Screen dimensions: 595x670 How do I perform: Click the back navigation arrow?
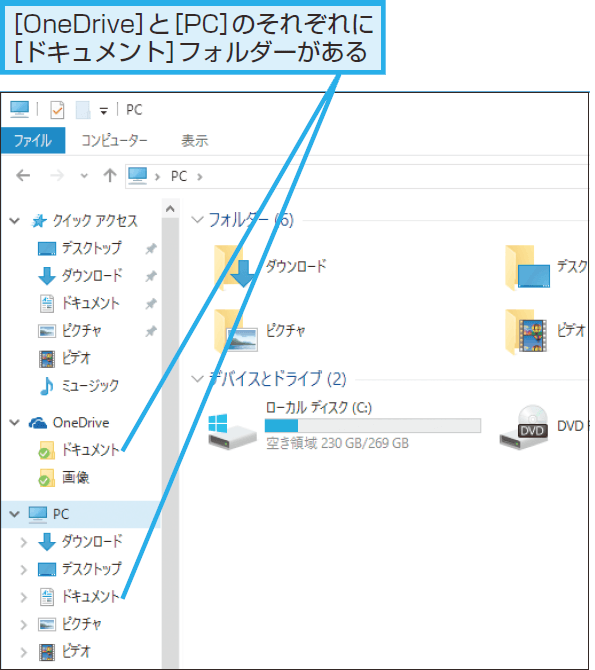click(x=23, y=176)
